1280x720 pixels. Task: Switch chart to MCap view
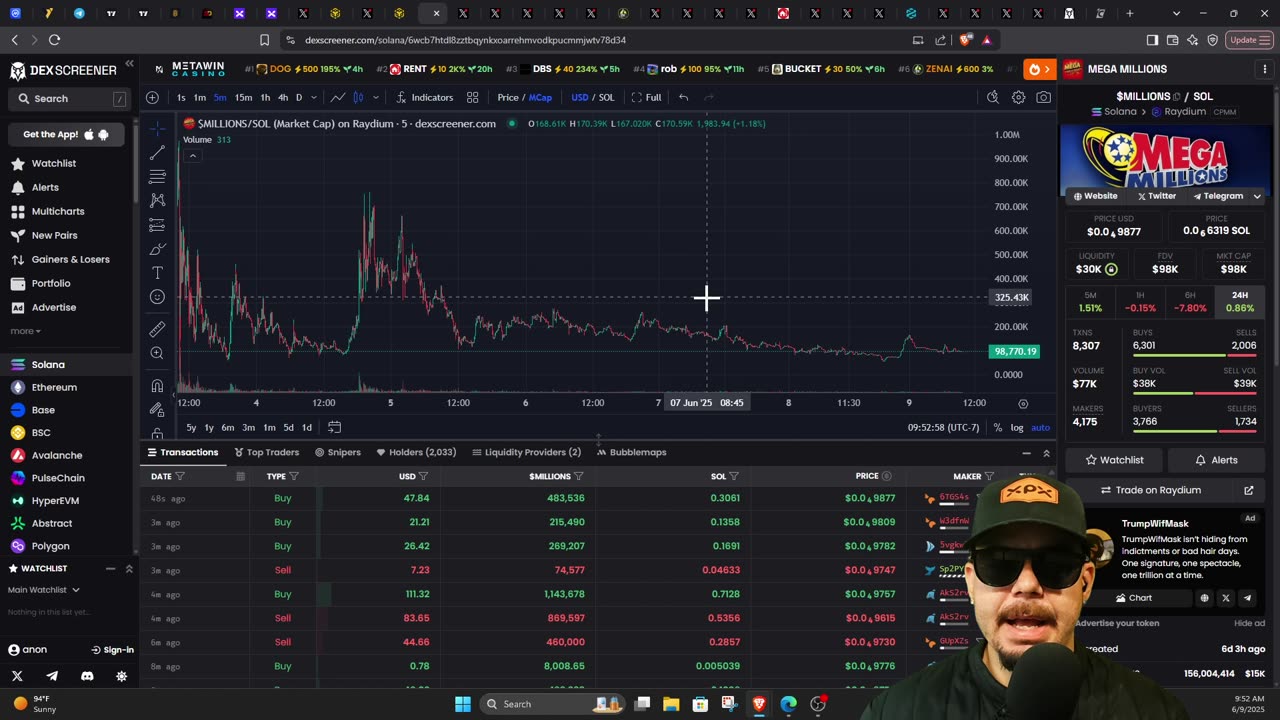point(540,97)
